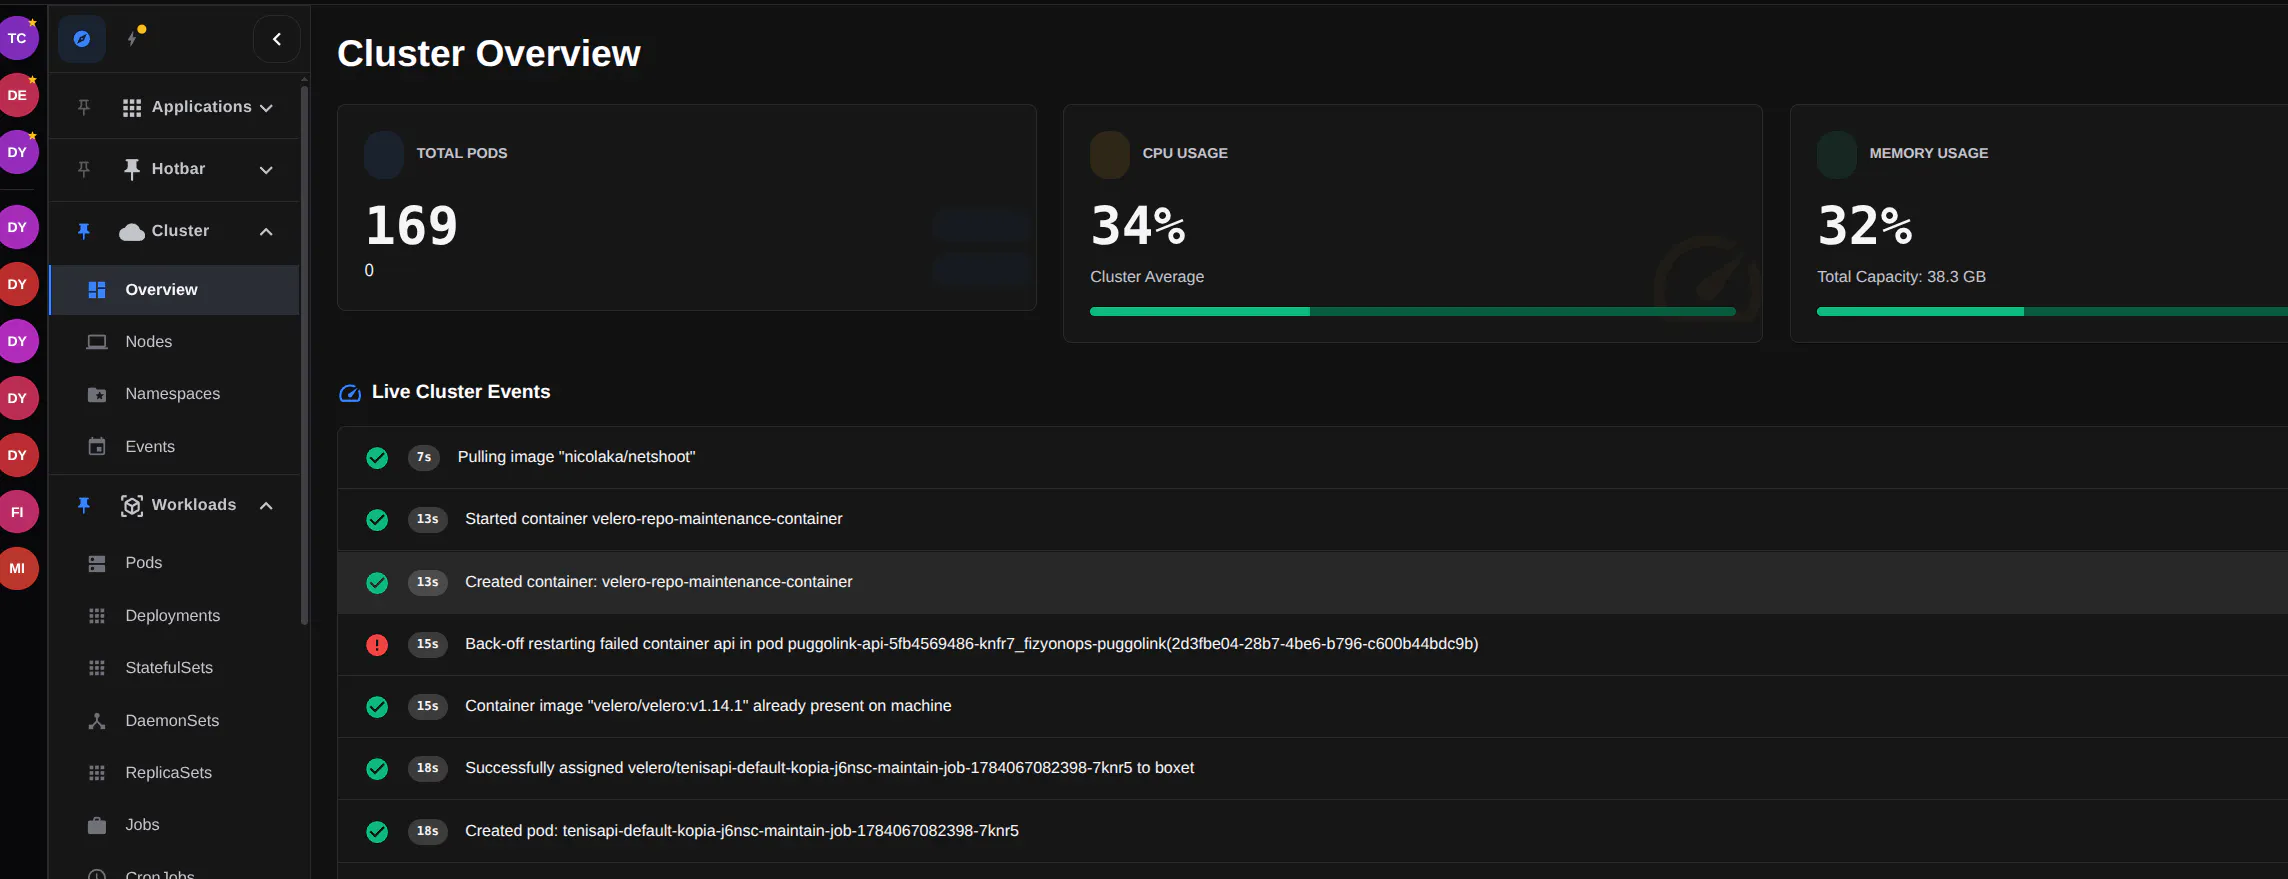Select the DE cluster avatar
The height and width of the screenshot is (879, 2288).
click(17, 95)
